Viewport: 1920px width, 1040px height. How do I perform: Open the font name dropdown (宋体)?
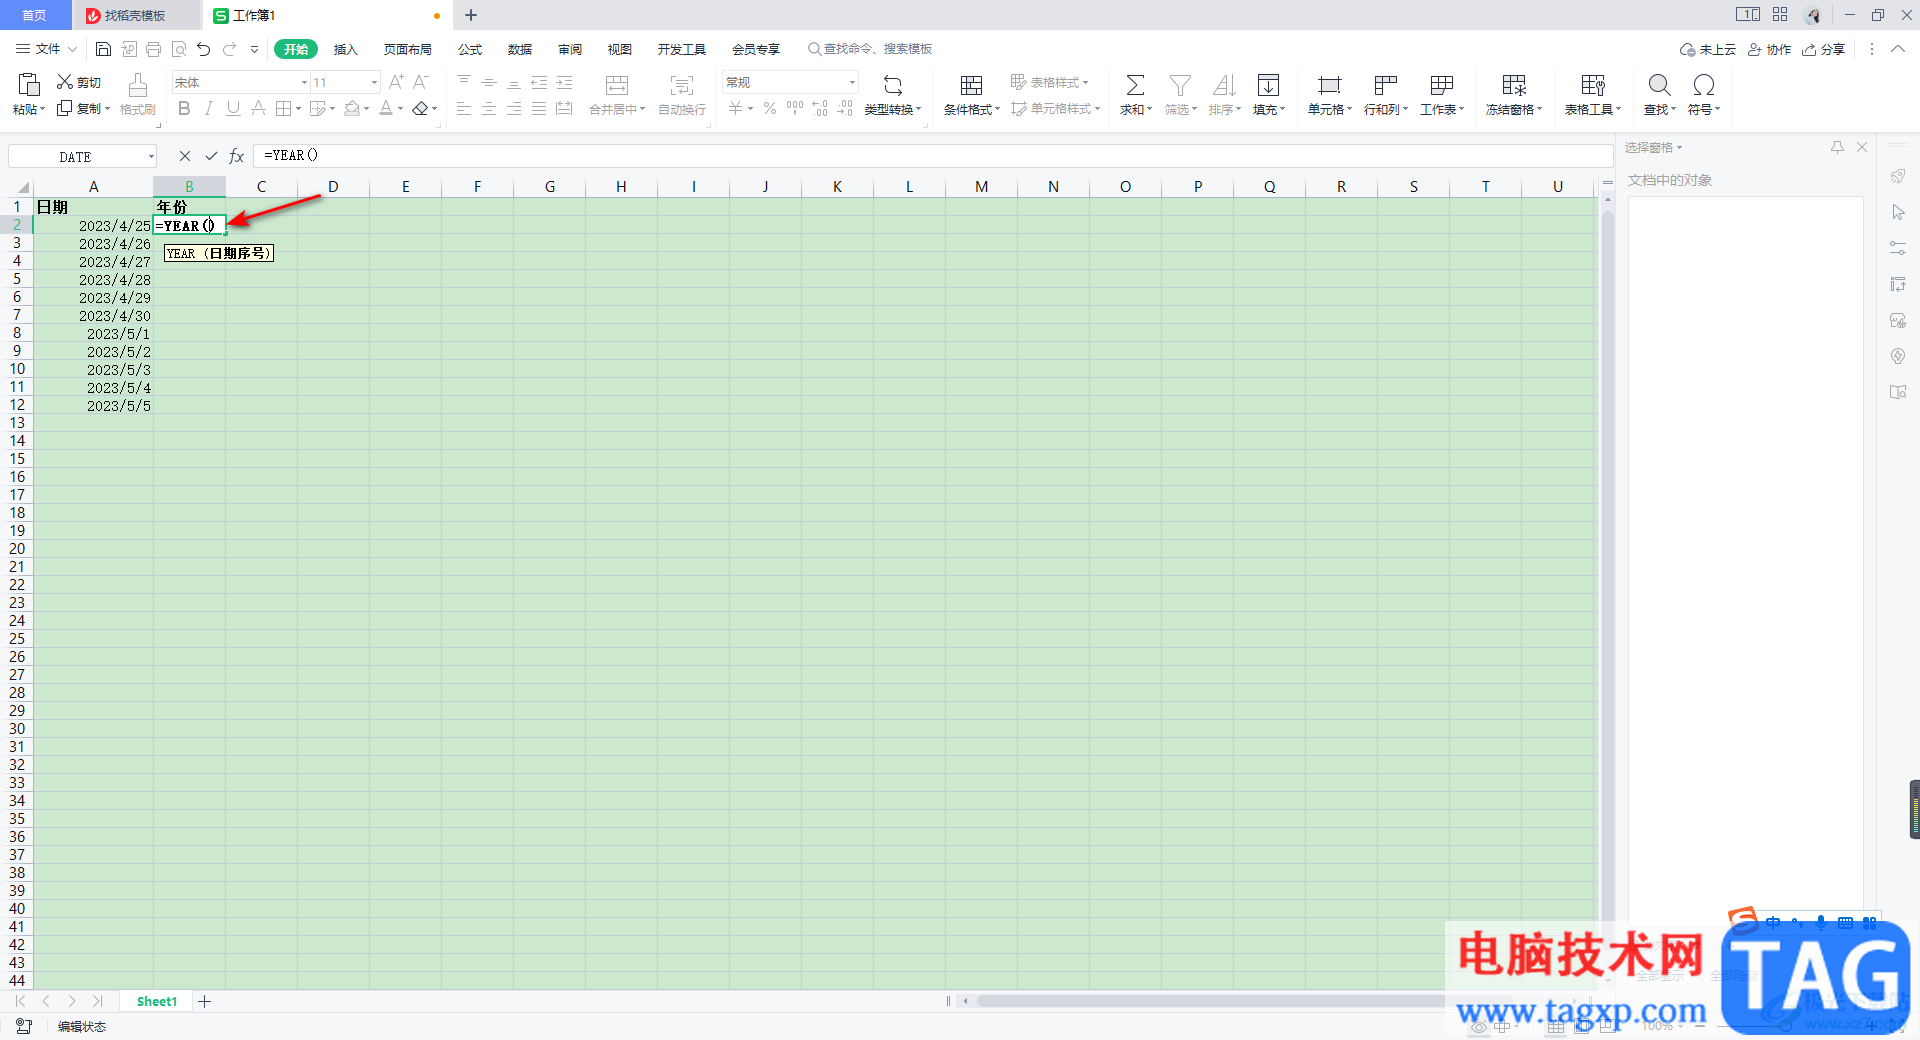[304, 82]
